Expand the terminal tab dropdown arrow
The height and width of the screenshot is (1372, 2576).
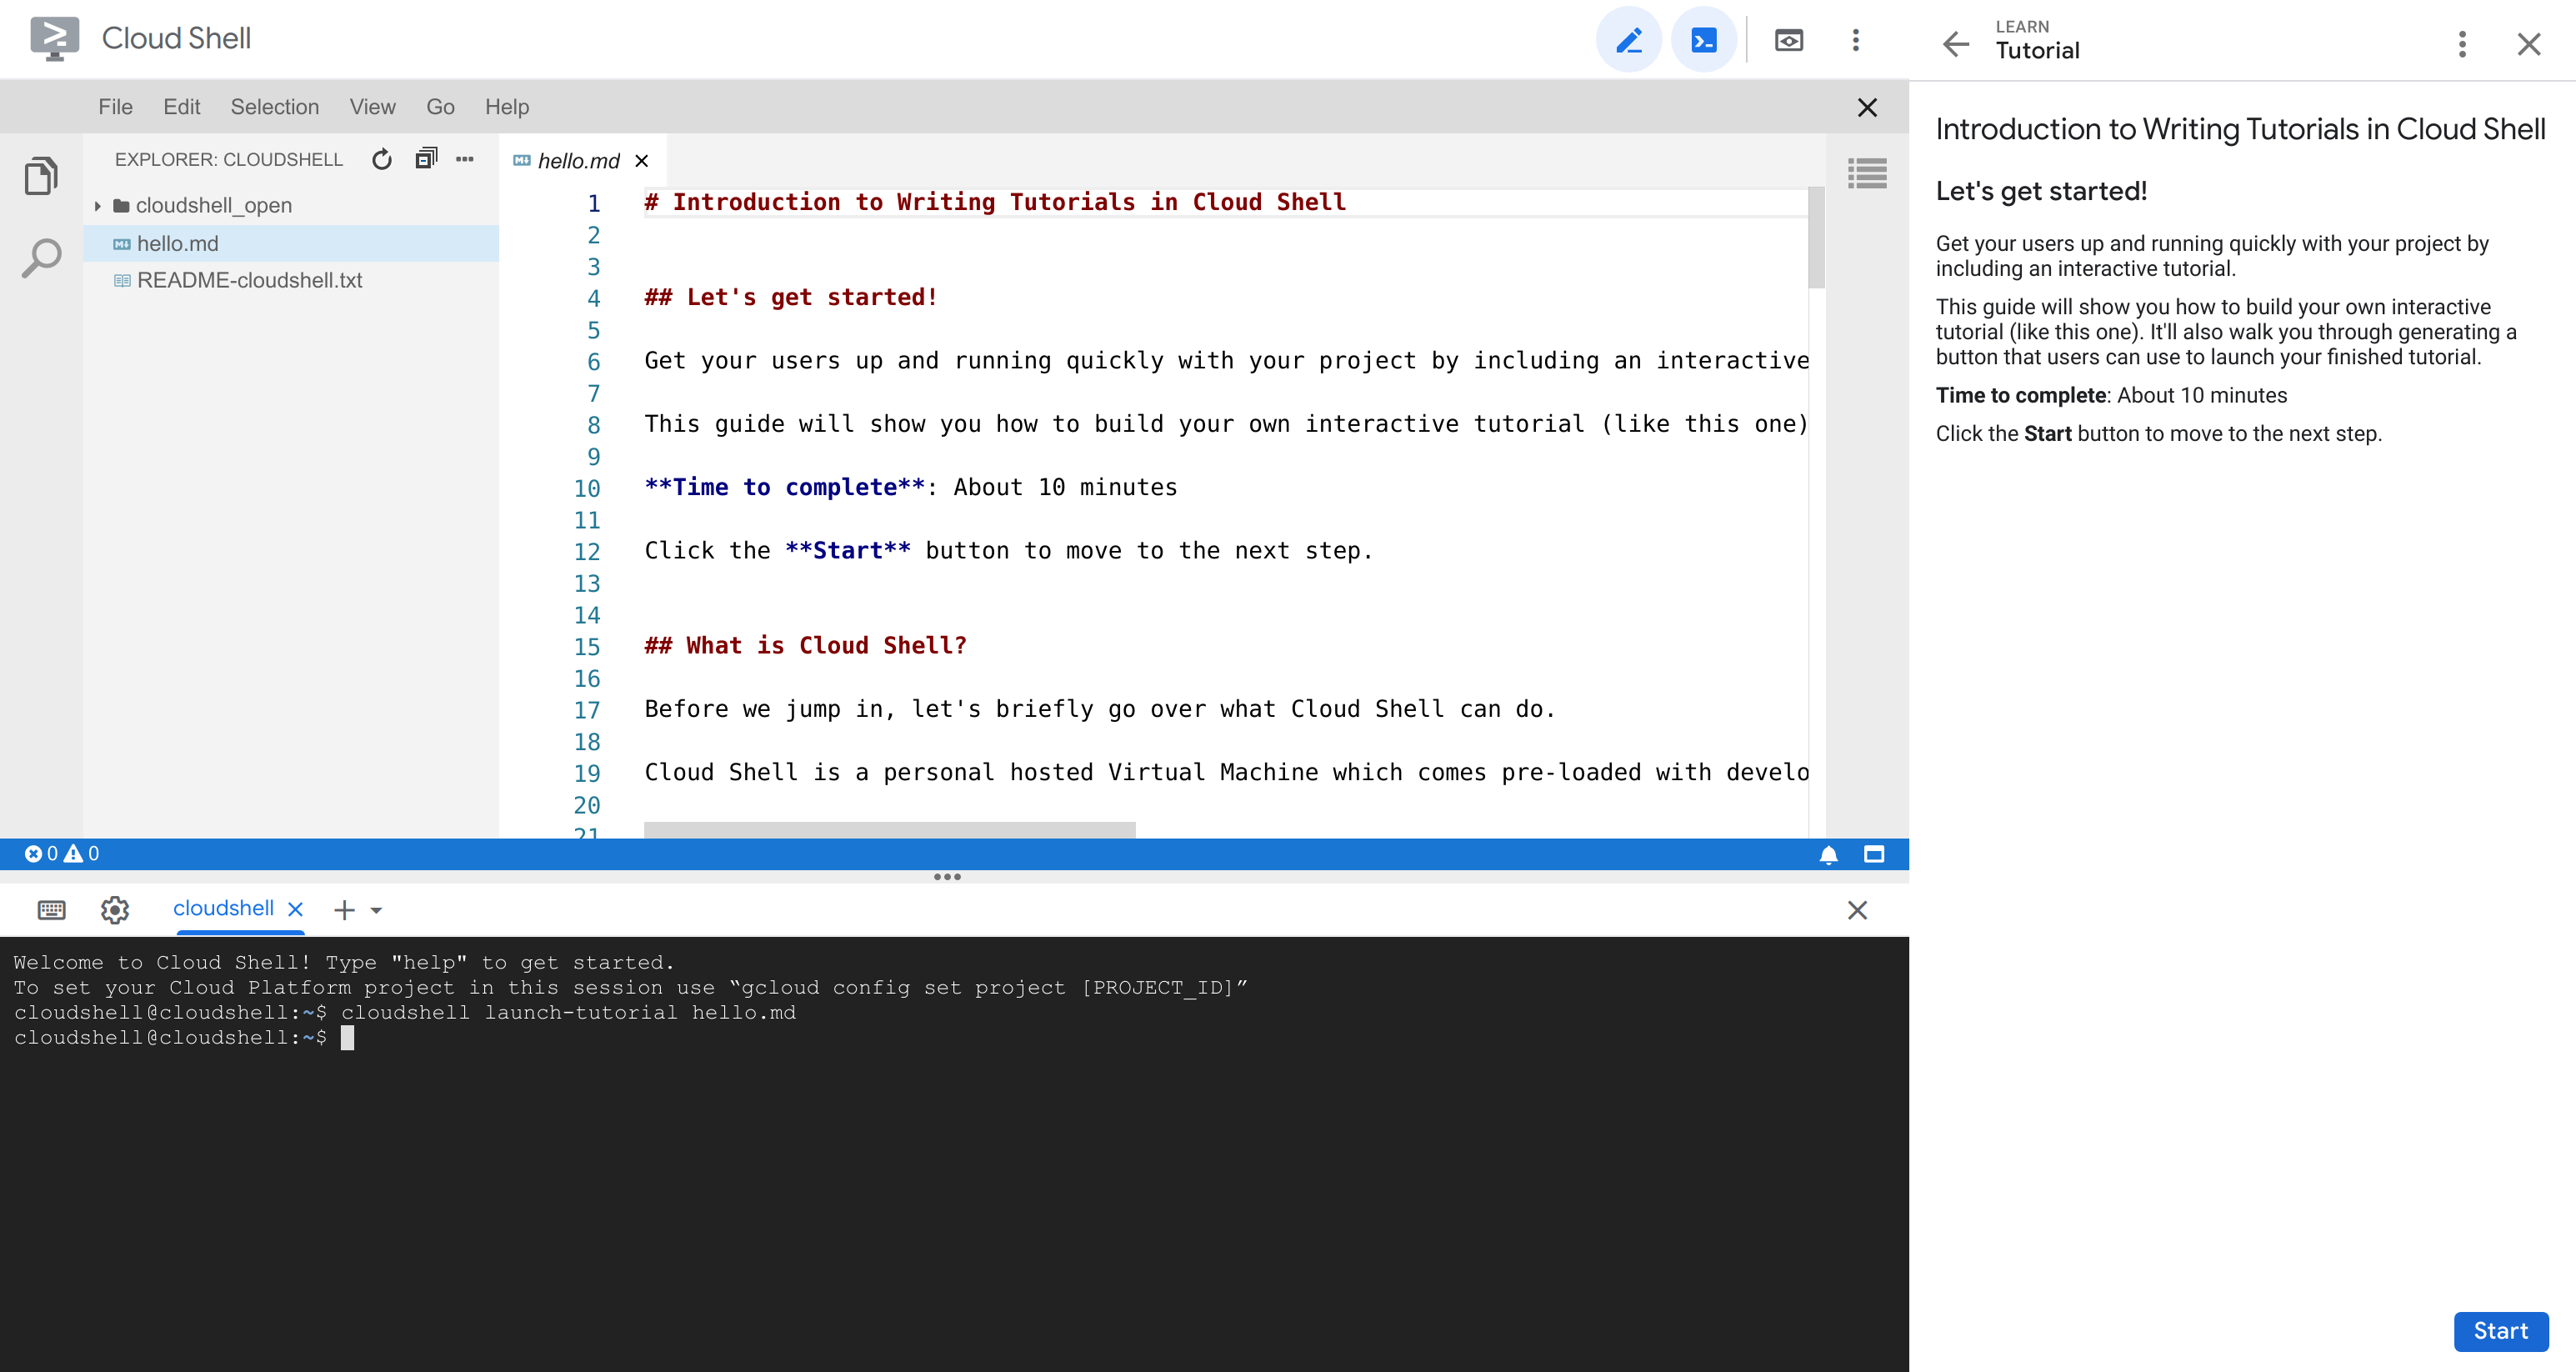[377, 909]
